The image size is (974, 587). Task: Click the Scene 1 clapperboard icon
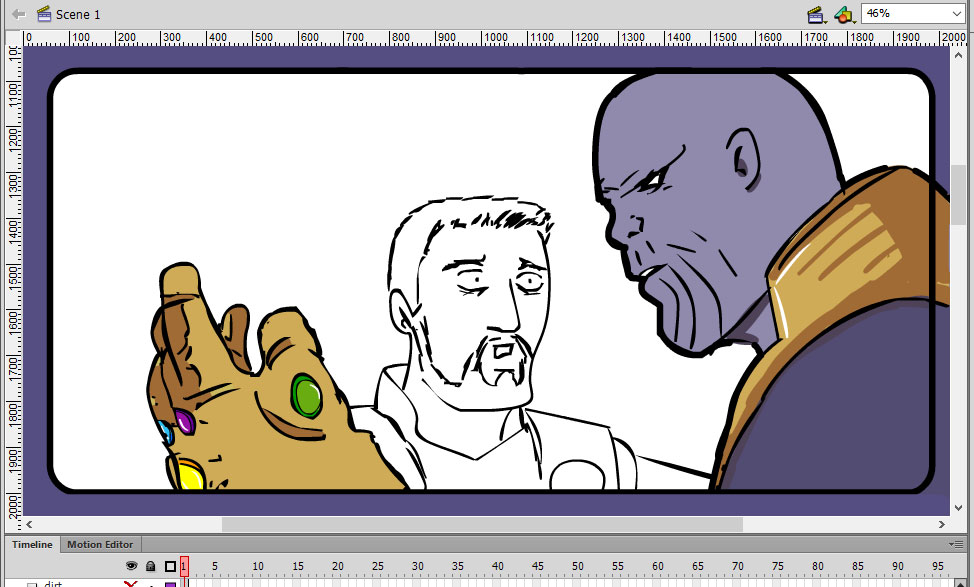pos(43,14)
